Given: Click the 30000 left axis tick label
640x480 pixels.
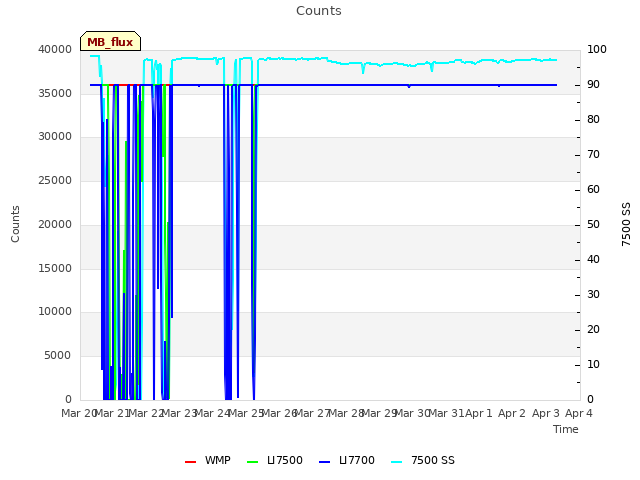Looking at the screenshot, I should coord(55,136).
